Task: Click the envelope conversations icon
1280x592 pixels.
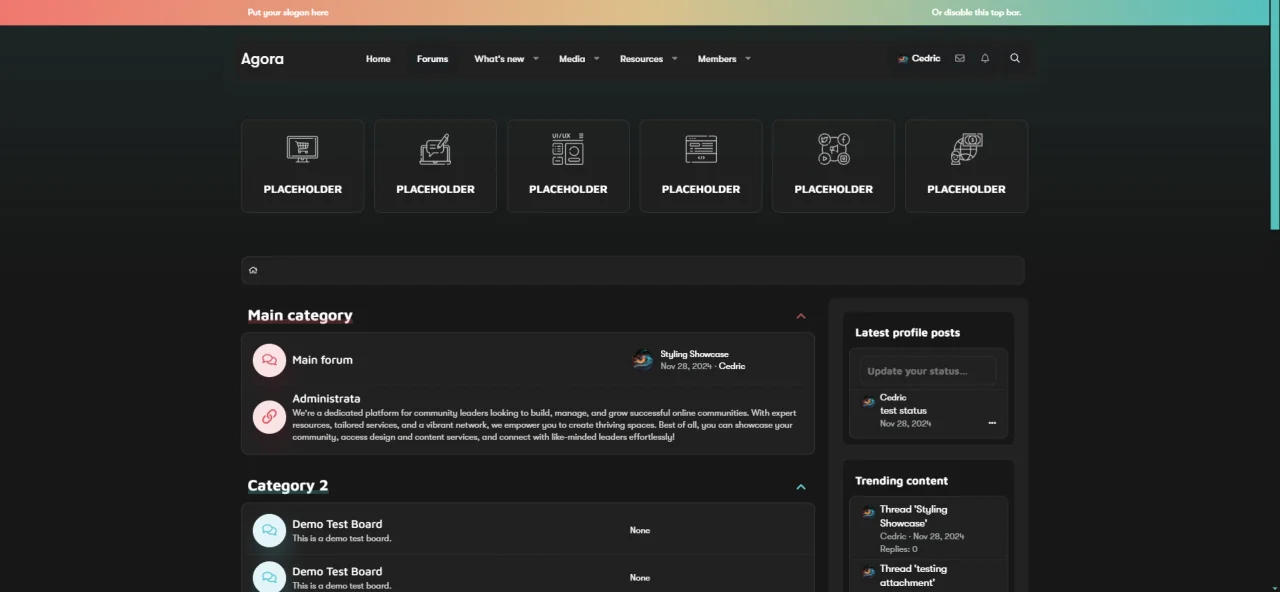Action: tap(960, 59)
